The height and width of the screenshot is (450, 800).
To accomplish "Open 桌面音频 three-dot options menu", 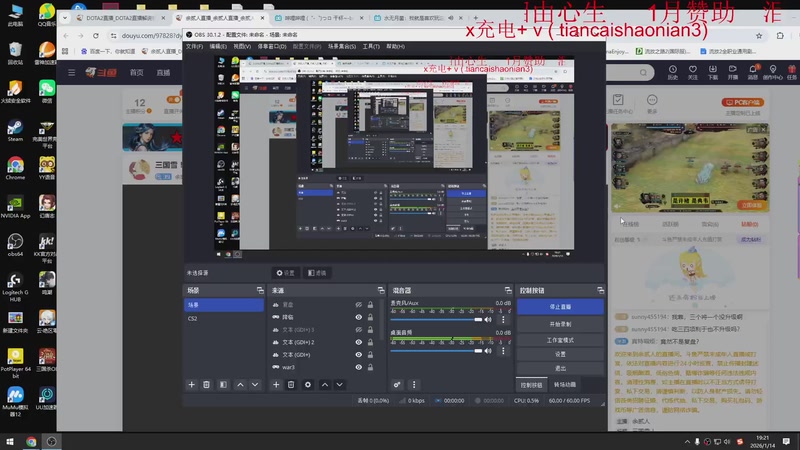I will click(x=503, y=351).
